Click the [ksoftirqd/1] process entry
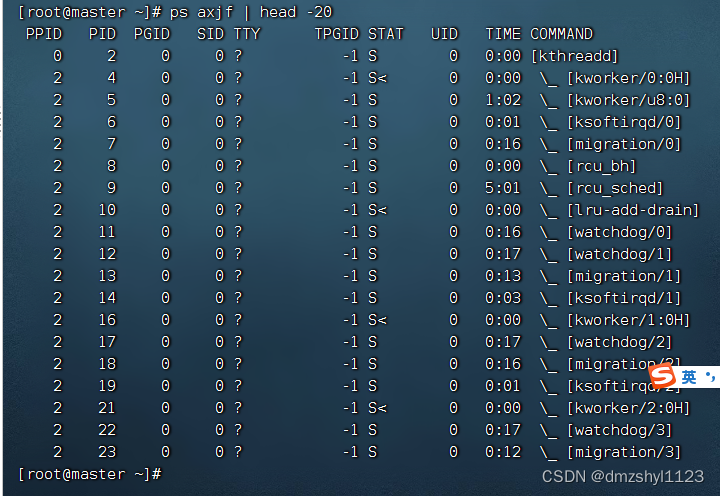The width and height of the screenshot is (720, 496). coord(624,299)
